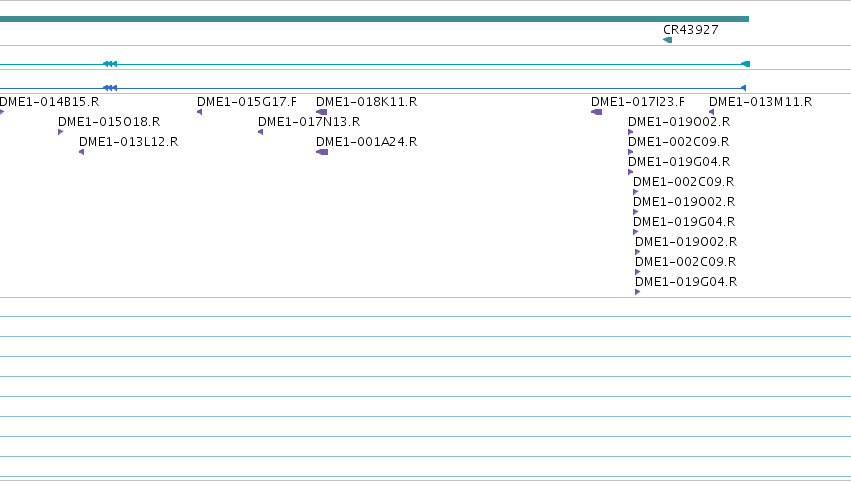The width and height of the screenshot is (851, 481).
Task: Select the purple arrow beneath DME1-017N13.R
Action: 261,132
